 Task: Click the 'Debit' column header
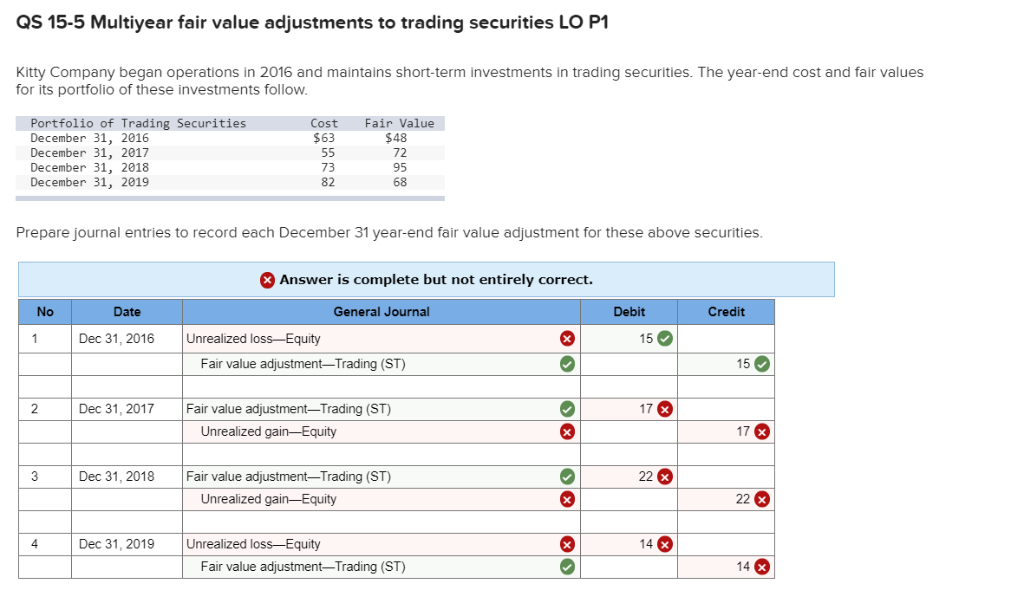629,312
